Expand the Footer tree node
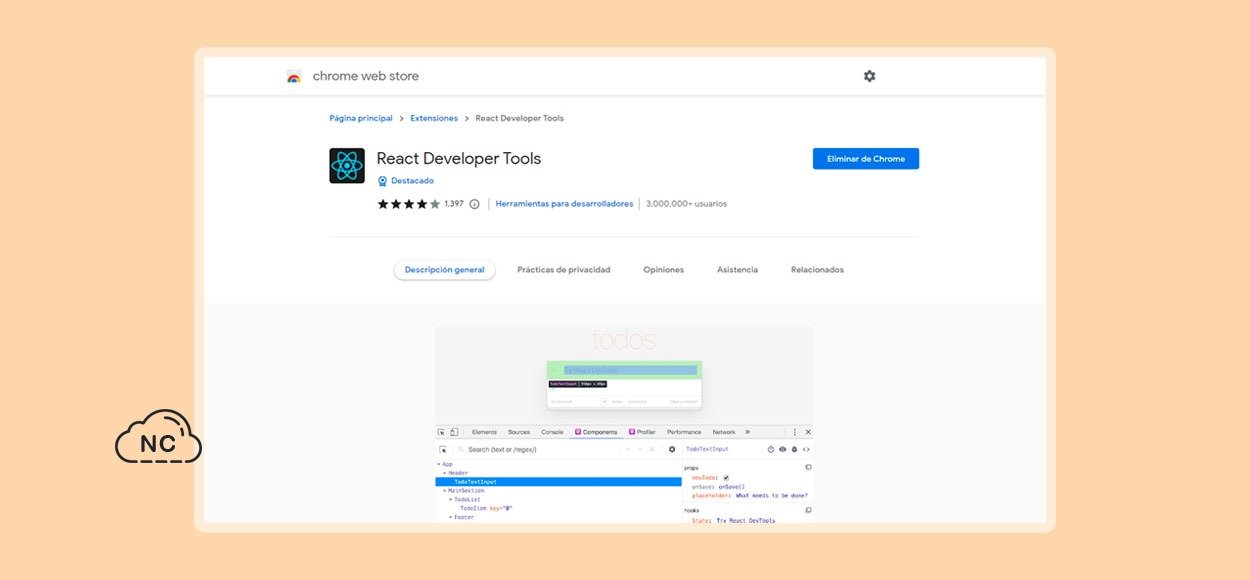 pos(451,517)
